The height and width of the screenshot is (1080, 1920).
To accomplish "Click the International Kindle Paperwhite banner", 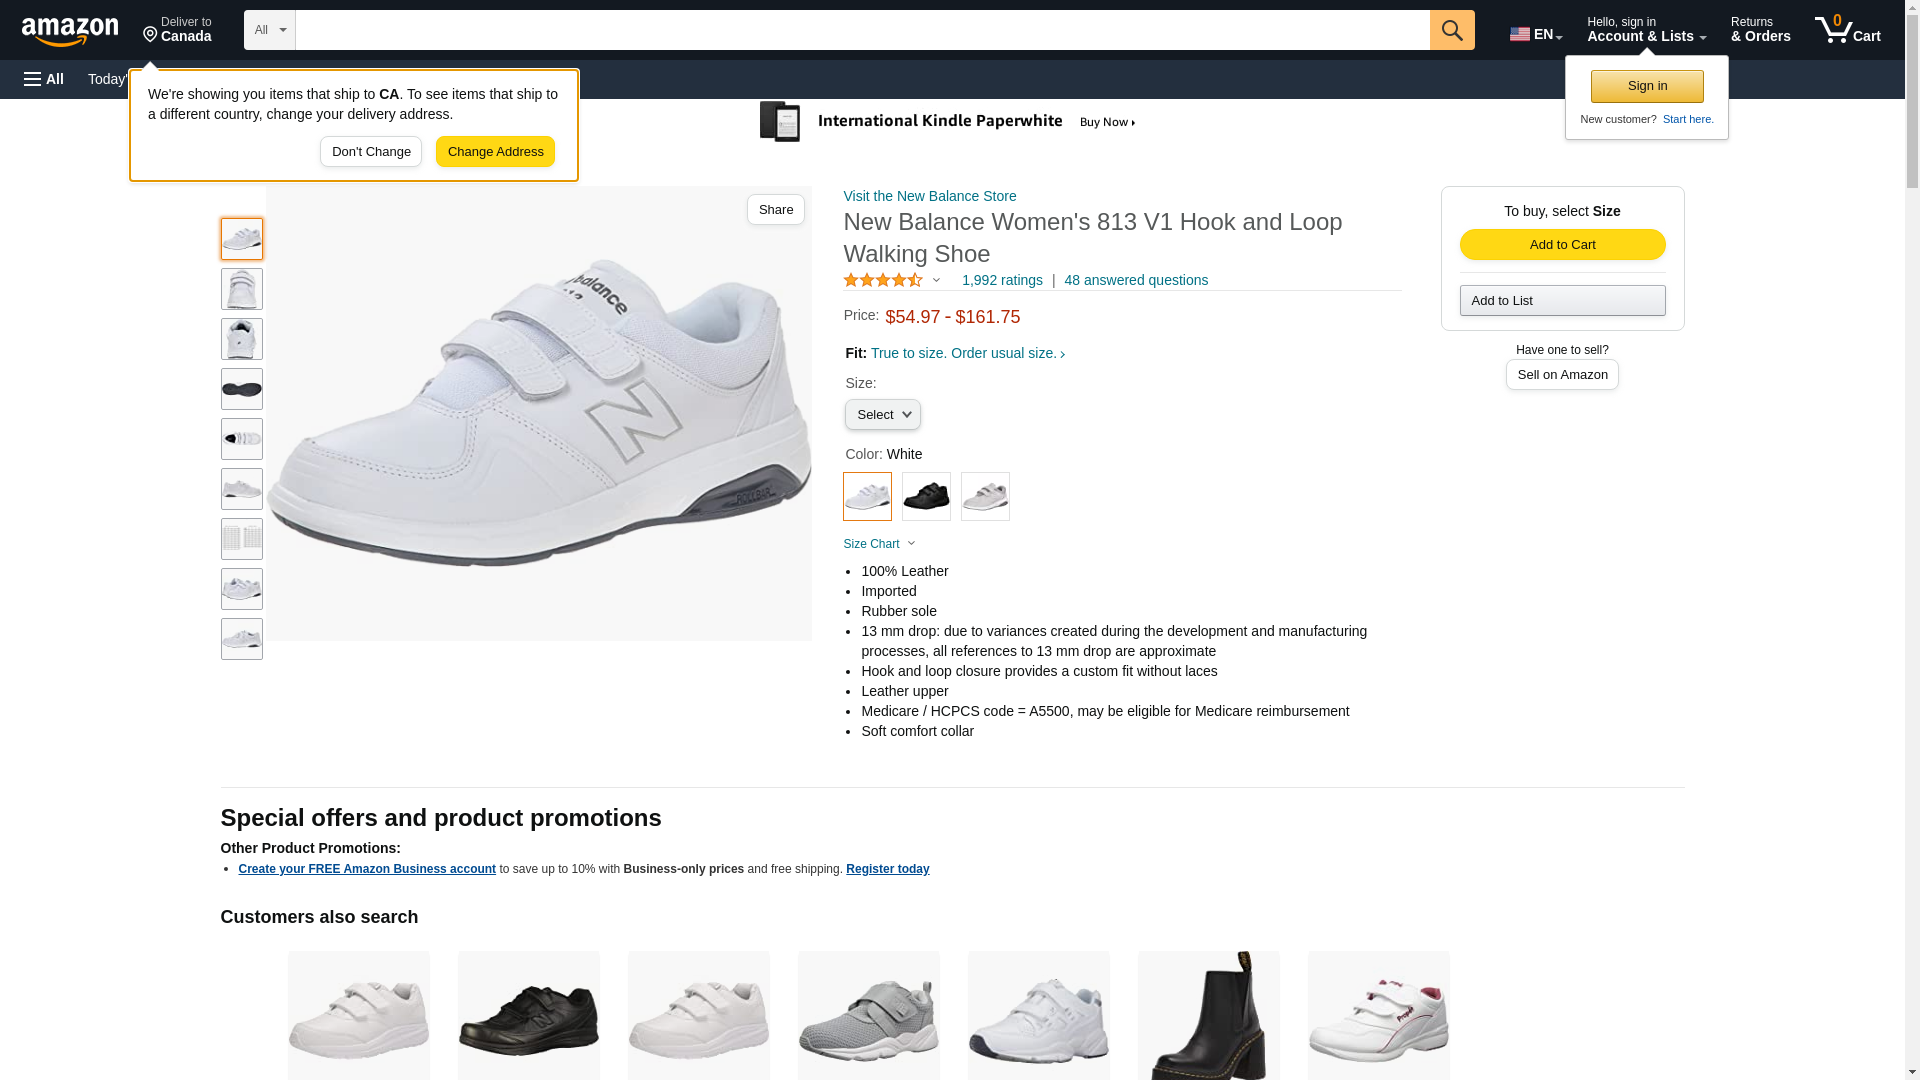I will [x=947, y=122].
